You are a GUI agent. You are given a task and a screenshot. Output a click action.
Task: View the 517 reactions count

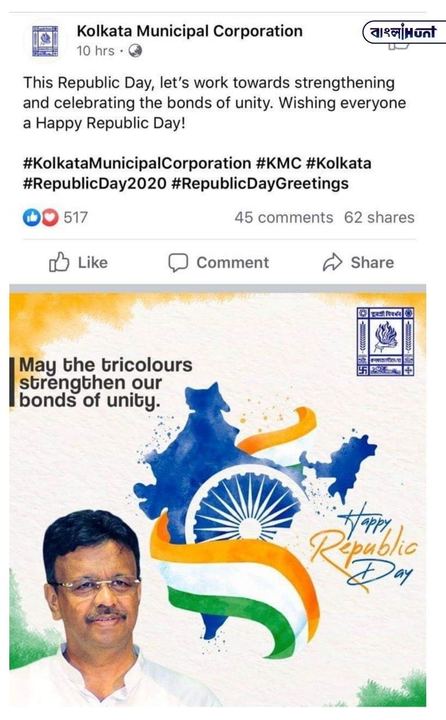[x=75, y=217]
